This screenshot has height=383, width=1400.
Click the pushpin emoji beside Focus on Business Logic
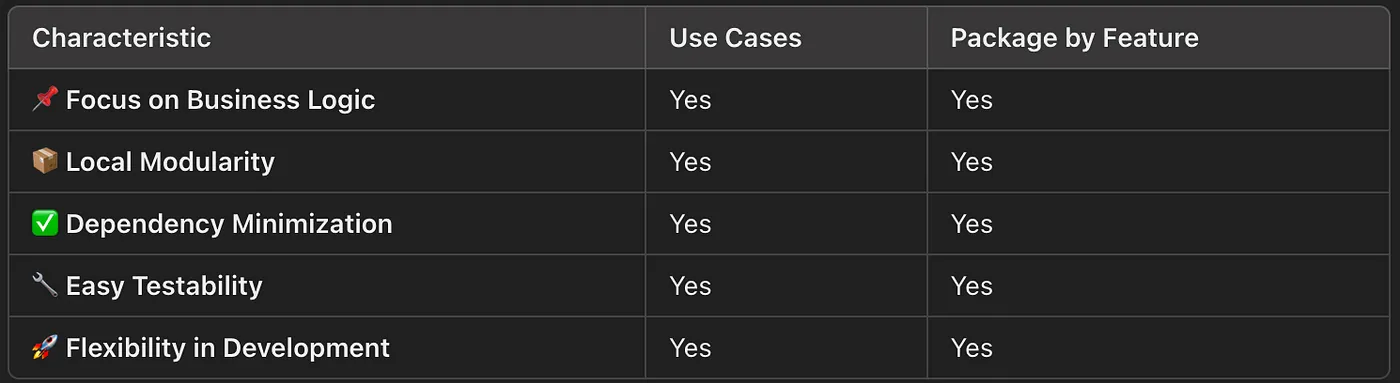pos(45,100)
